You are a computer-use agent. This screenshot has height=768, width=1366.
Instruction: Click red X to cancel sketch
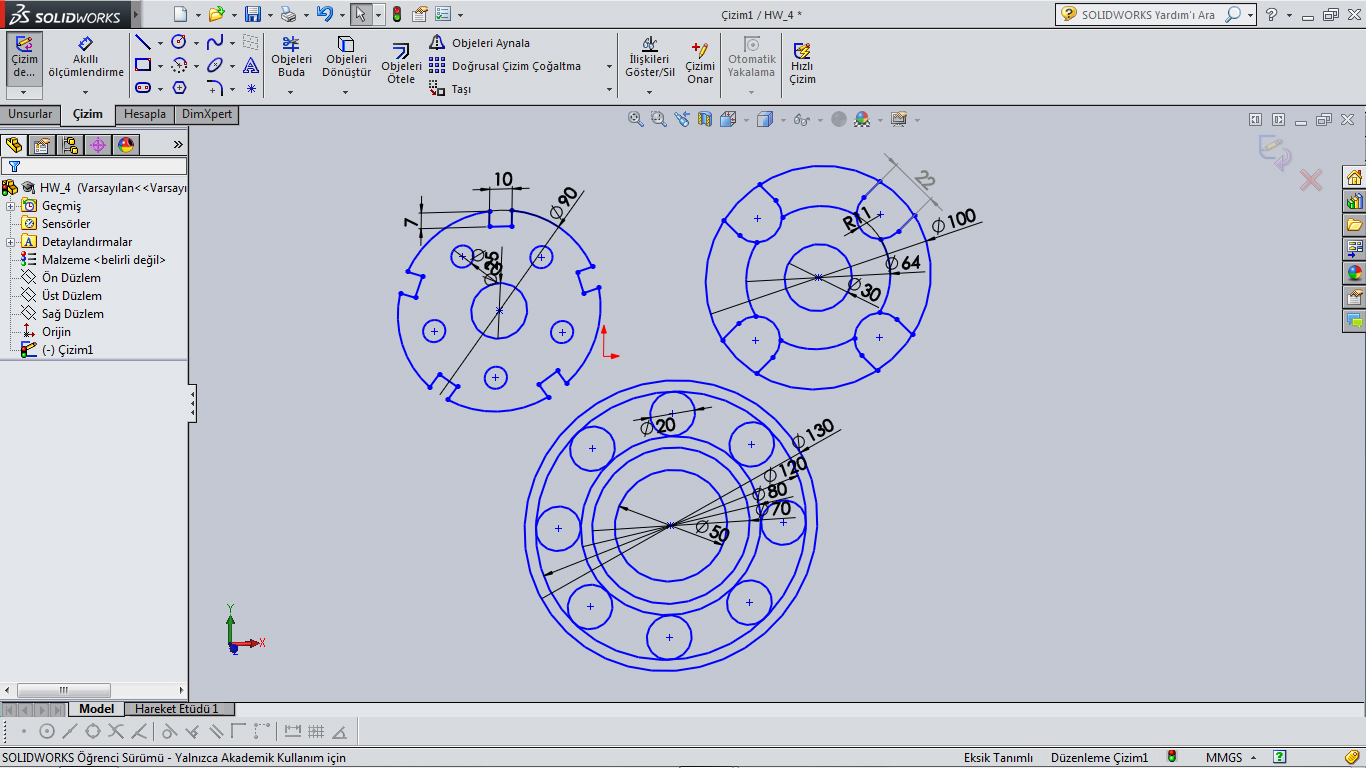pos(1310,180)
